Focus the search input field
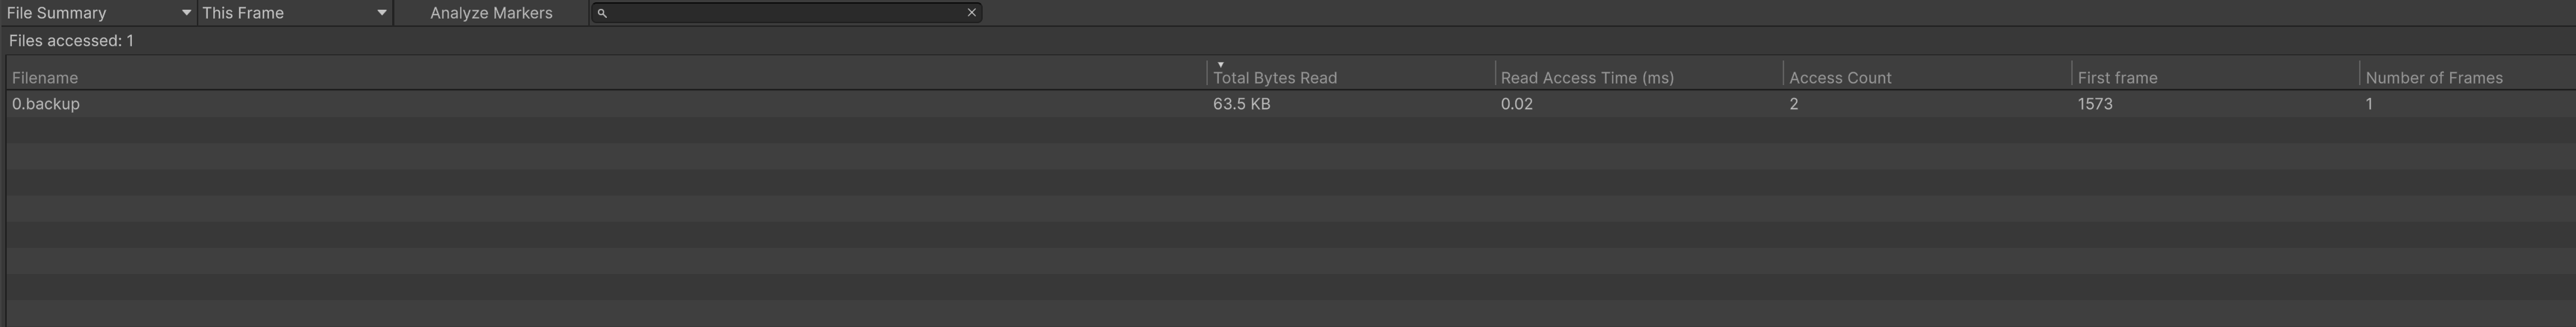2576x327 pixels. 785,13
